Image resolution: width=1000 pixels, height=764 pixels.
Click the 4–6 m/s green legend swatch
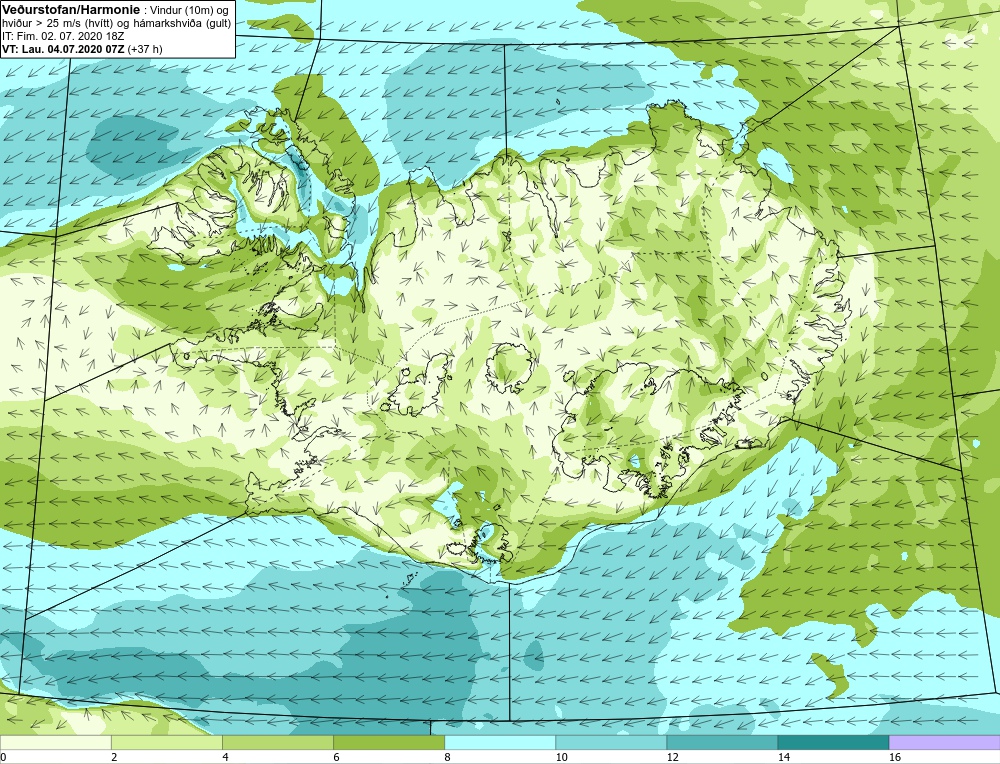[277, 743]
